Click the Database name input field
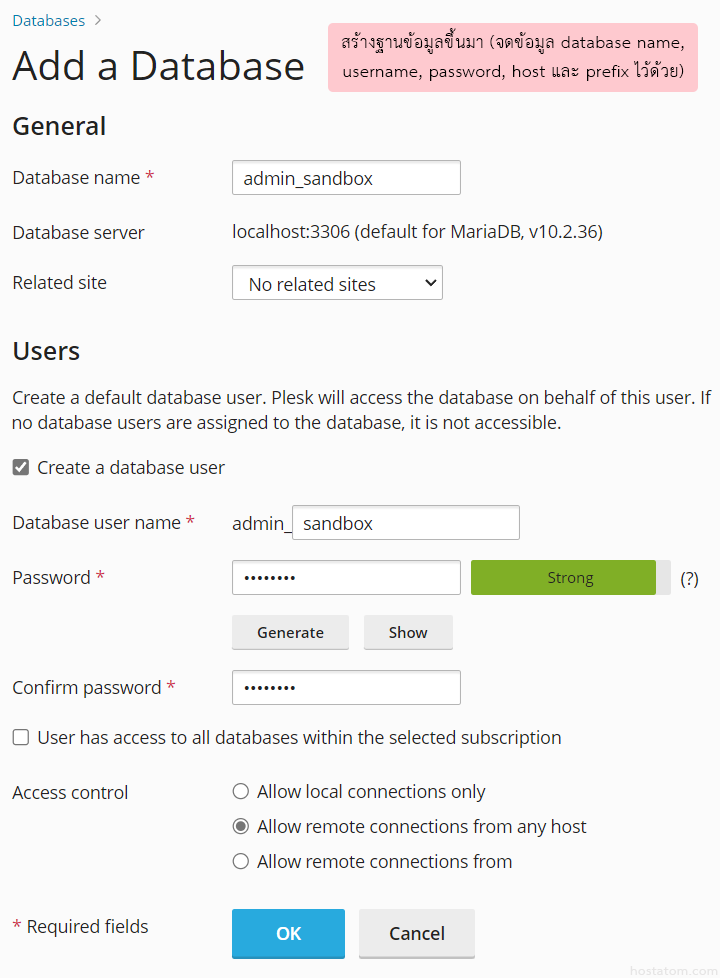 [346, 178]
